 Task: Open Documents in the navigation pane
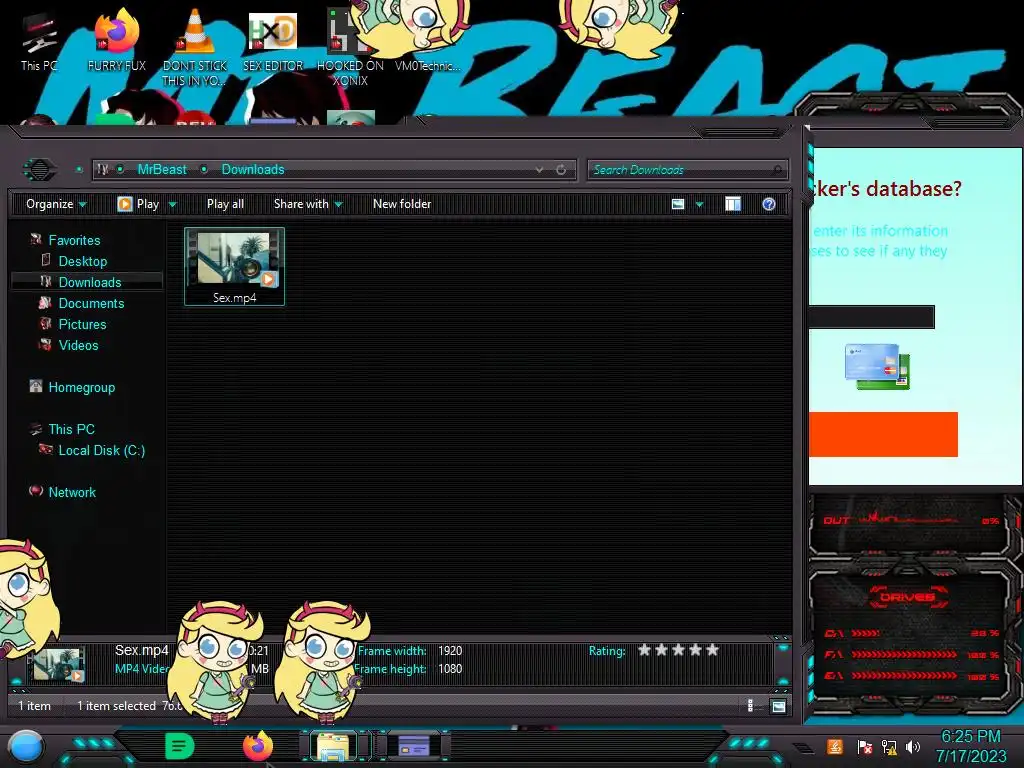(91, 303)
